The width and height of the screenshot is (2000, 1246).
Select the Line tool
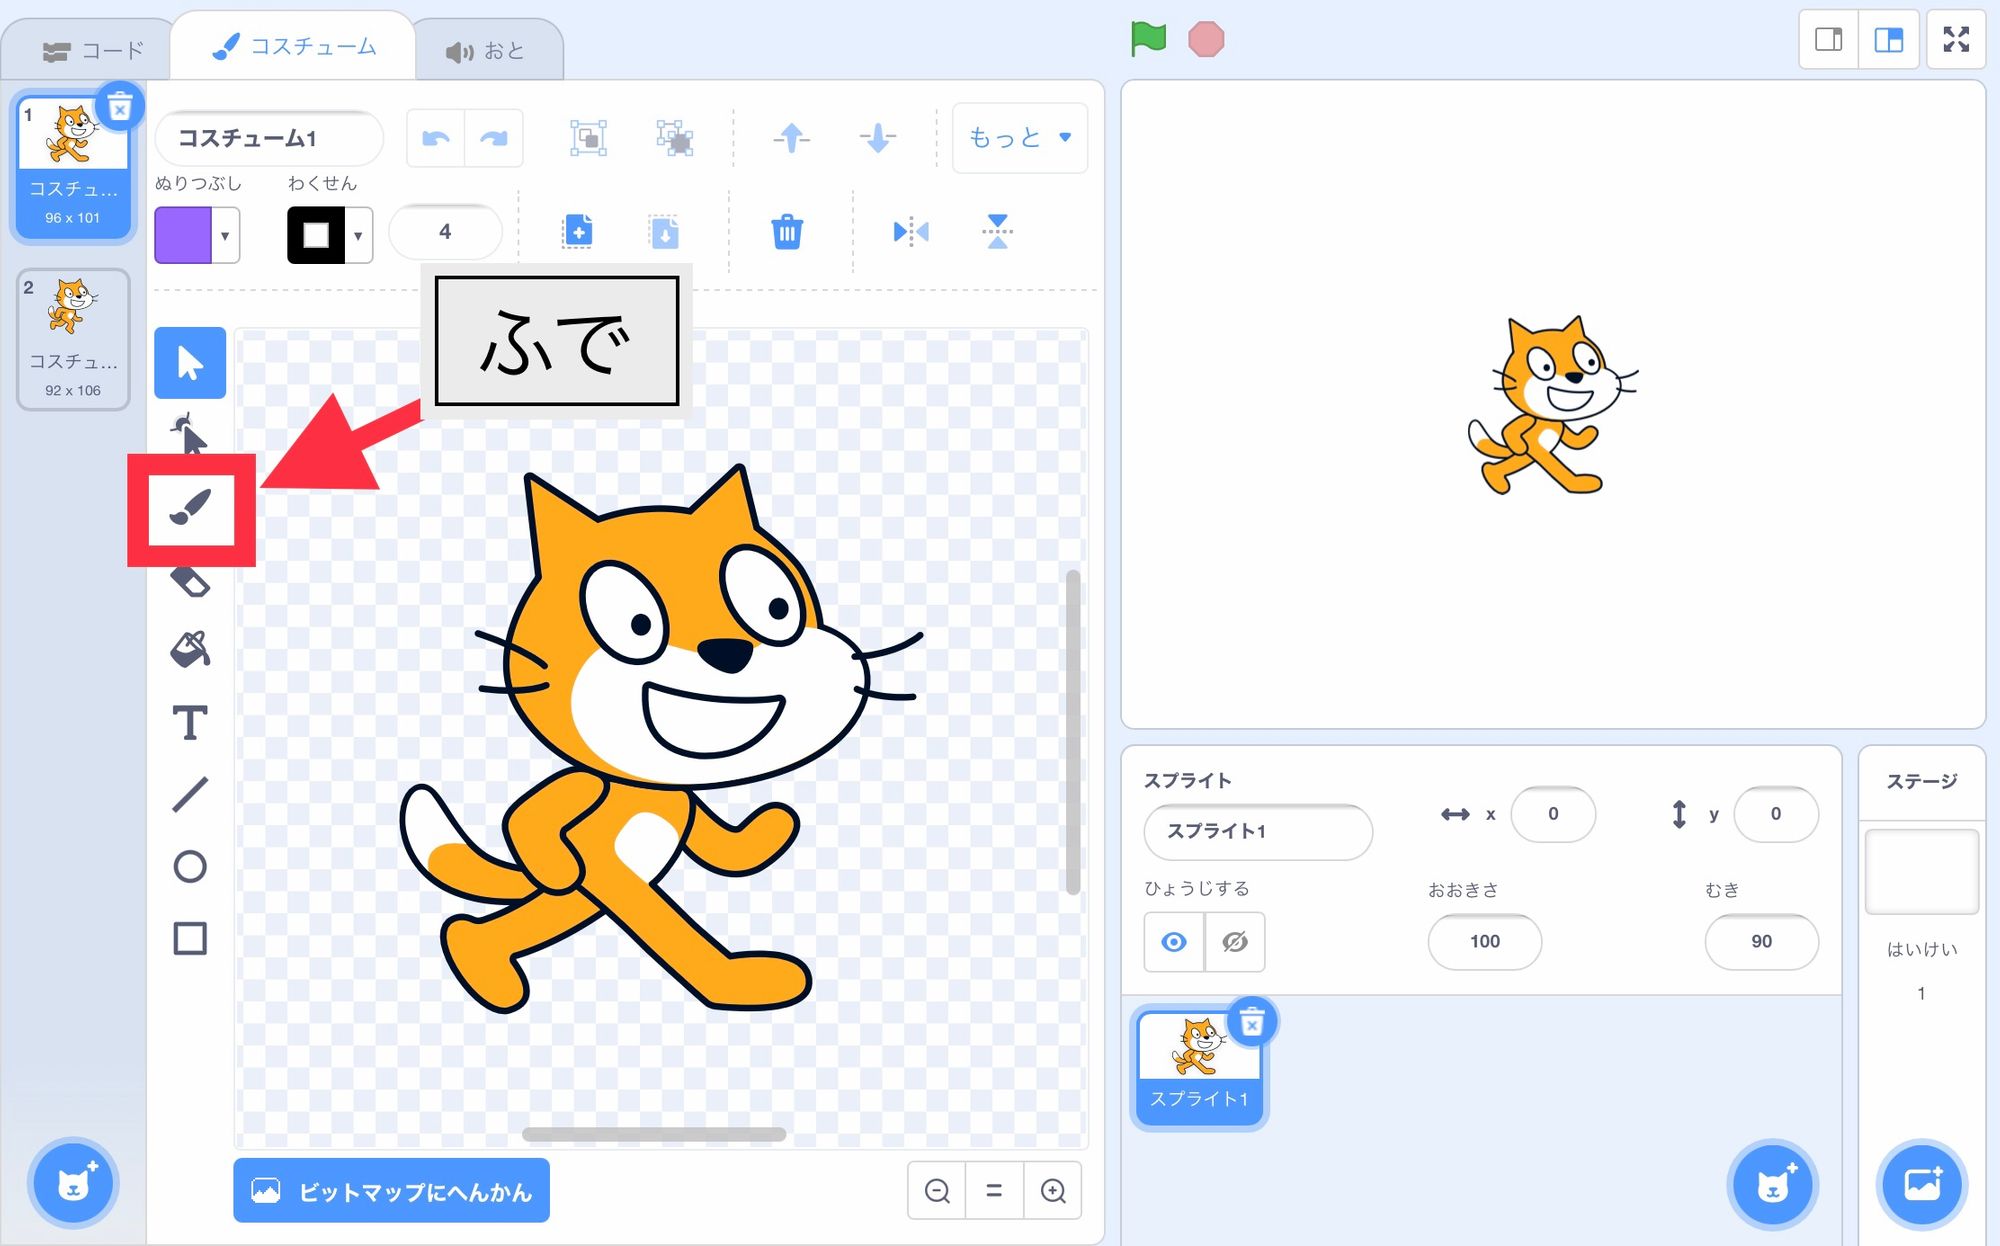[x=190, y=794]
